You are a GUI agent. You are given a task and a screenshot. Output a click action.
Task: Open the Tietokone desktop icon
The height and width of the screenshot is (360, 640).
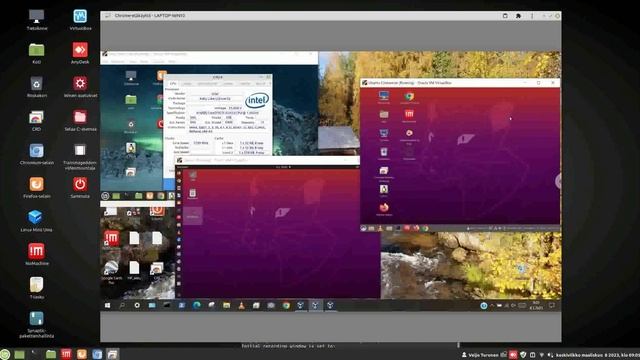point(36,17)
